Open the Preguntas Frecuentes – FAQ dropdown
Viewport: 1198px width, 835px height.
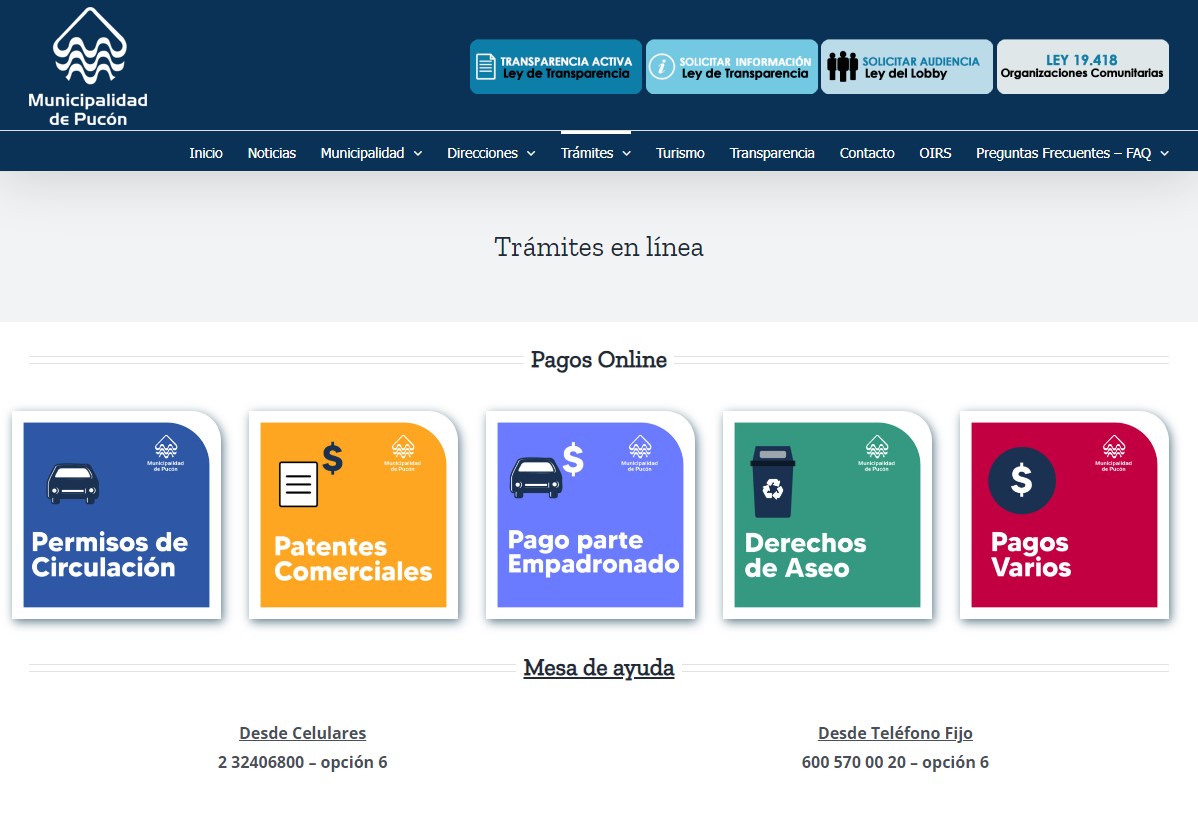[1064, 153]
